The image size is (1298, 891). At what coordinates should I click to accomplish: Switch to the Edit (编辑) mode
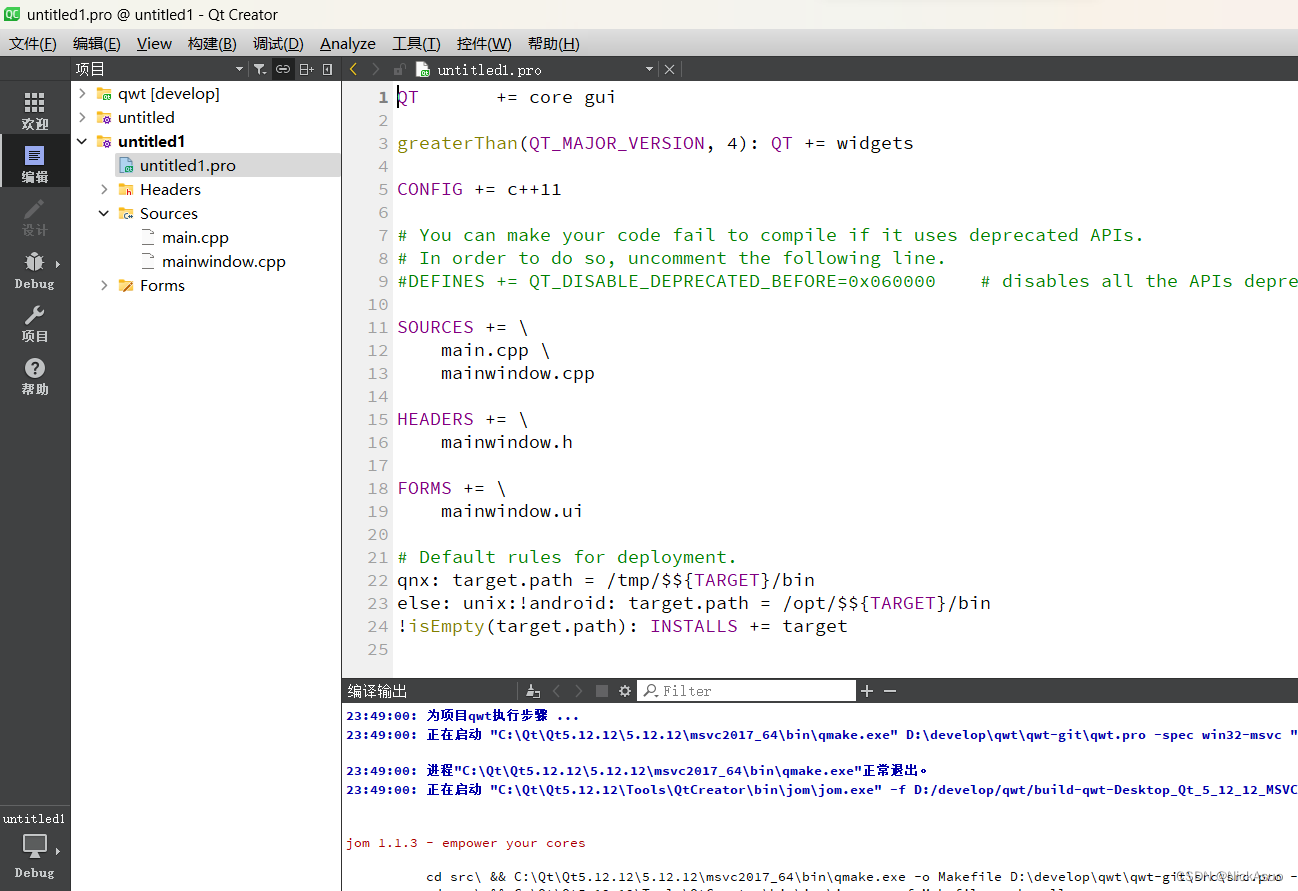tap(35, 163)
